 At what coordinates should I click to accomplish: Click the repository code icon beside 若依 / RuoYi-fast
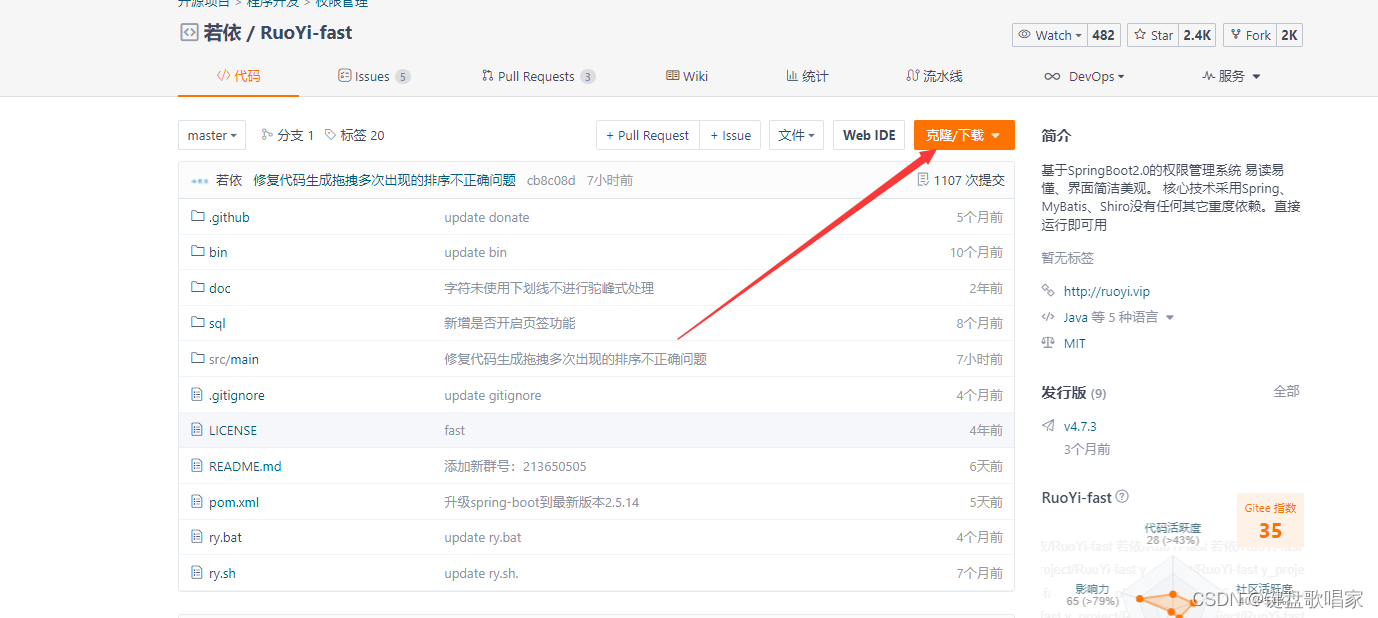189,32
